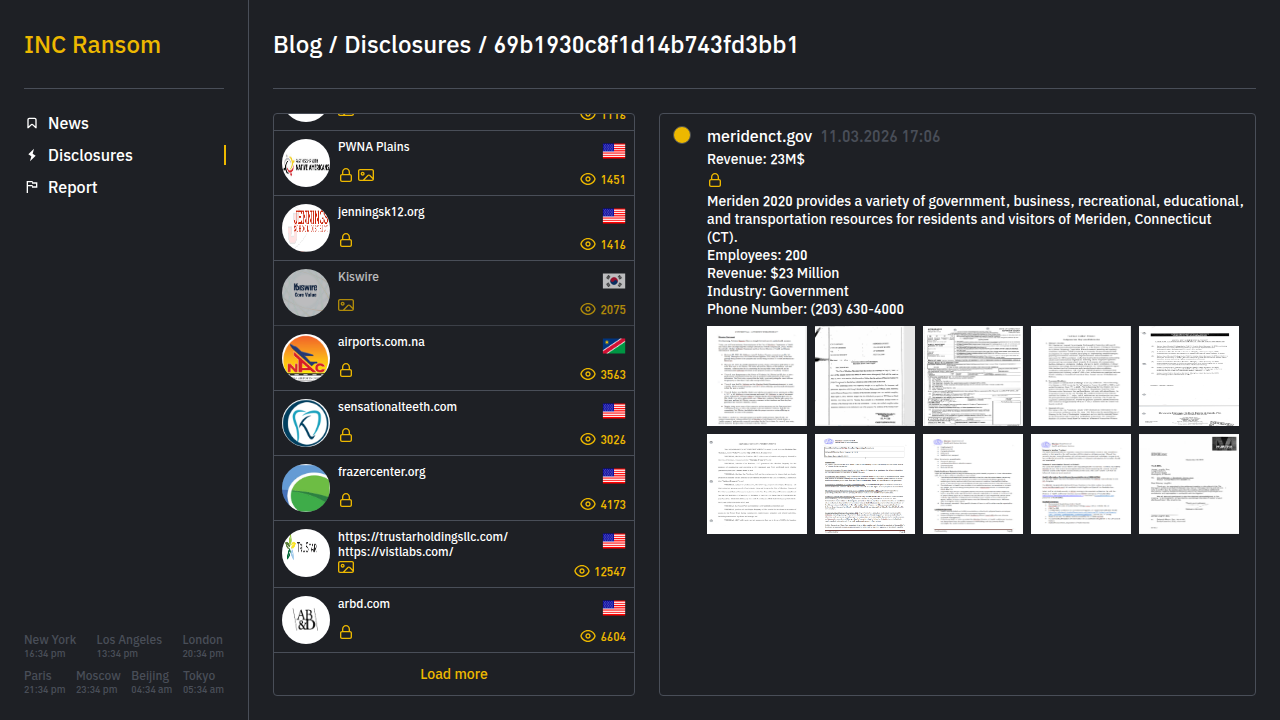Click the Report flag icon in sidebar

tap(32, 187)
